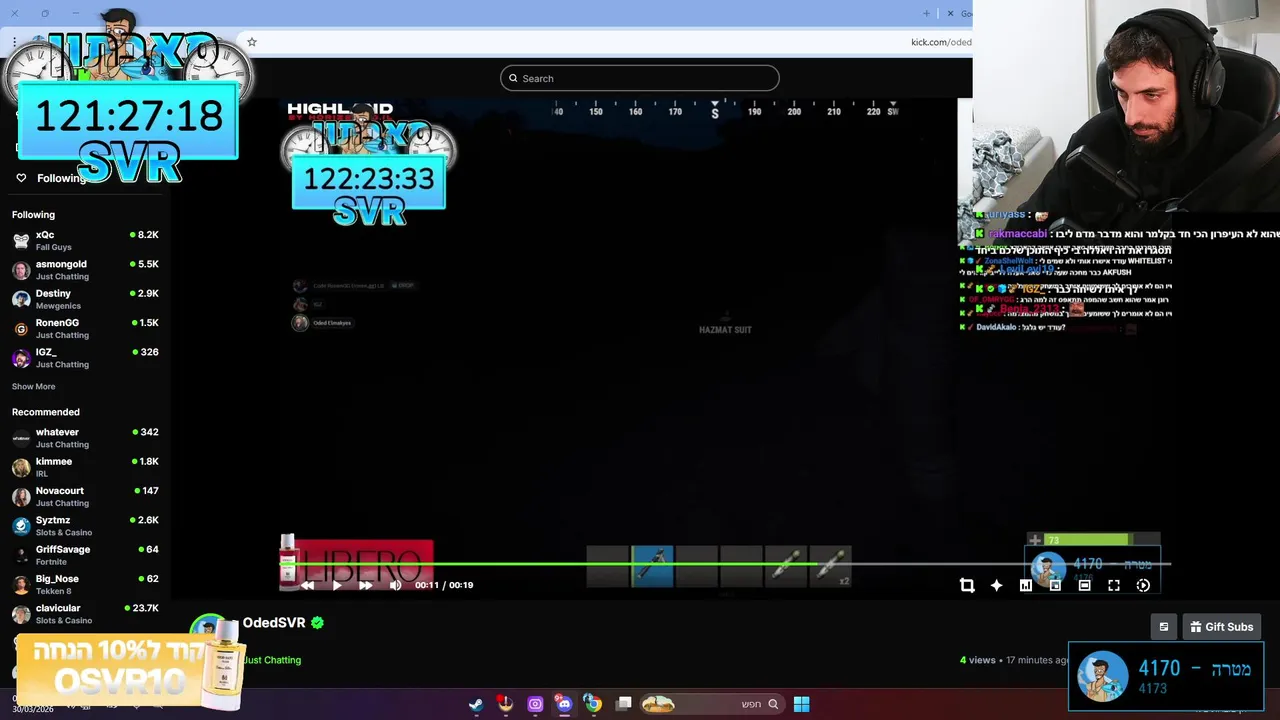Bookmark page with the star icon

(252, 42)
